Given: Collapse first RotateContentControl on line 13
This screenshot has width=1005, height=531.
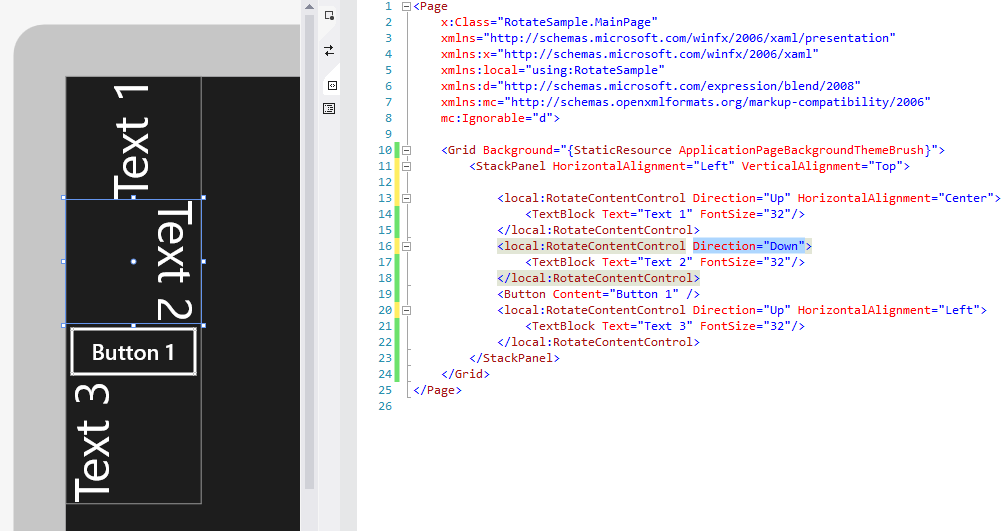Looking at the screenshot, I should 406,198.
